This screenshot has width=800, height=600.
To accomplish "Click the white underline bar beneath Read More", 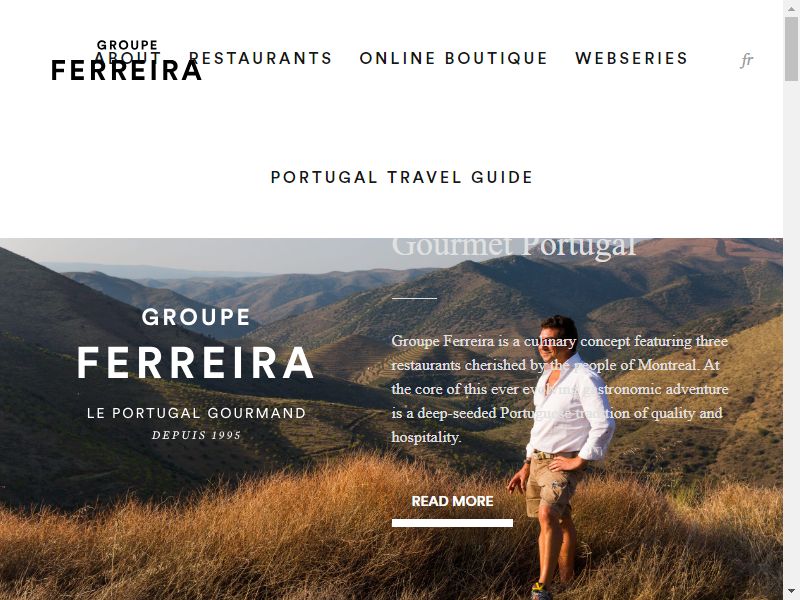I will point(452,523).
